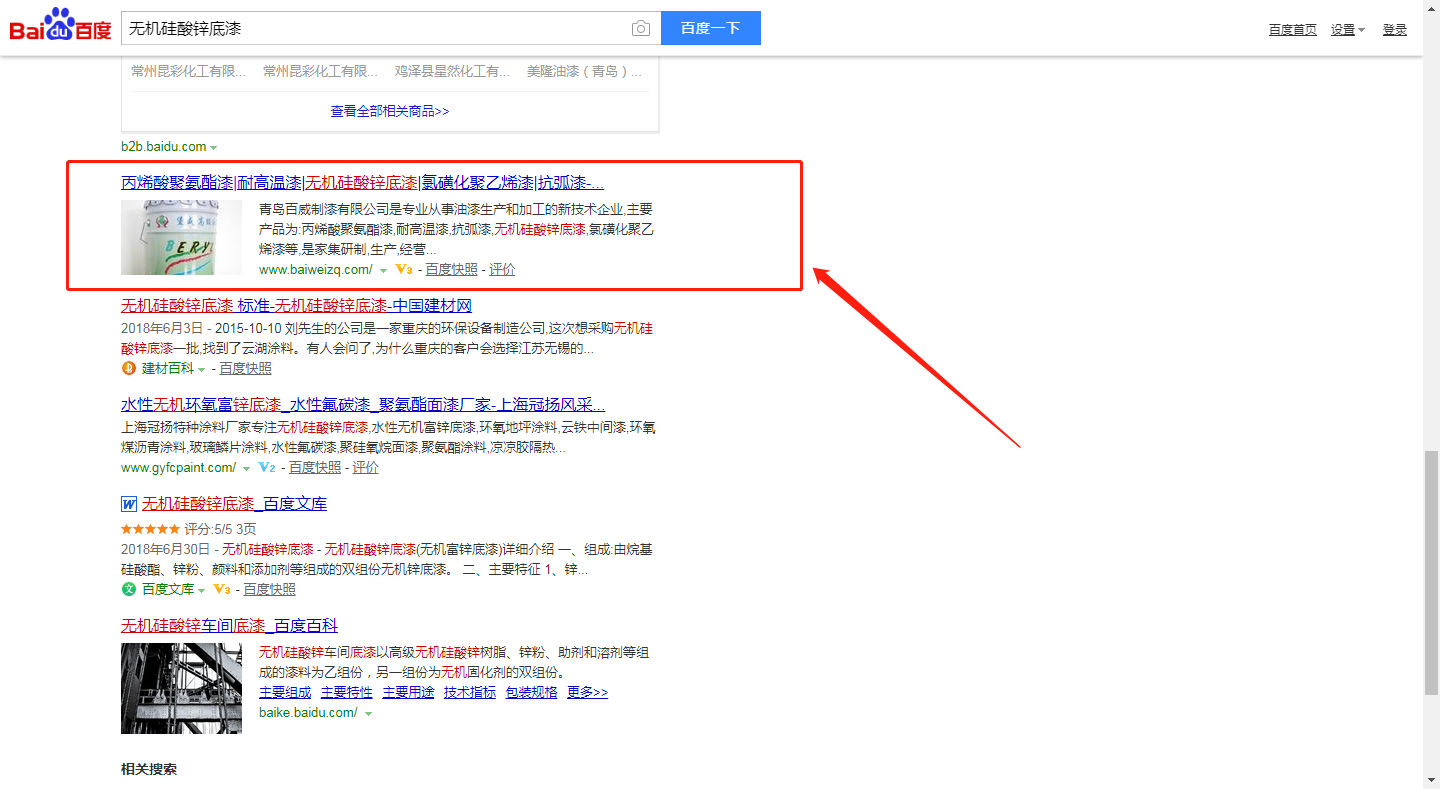Click V2 badge beside gyfcpaint.com
Screen dimensions: 1440x789
267,467
